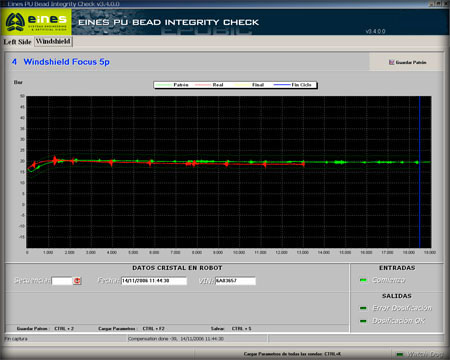Click the SALIDAS heading

pos(397,296)
